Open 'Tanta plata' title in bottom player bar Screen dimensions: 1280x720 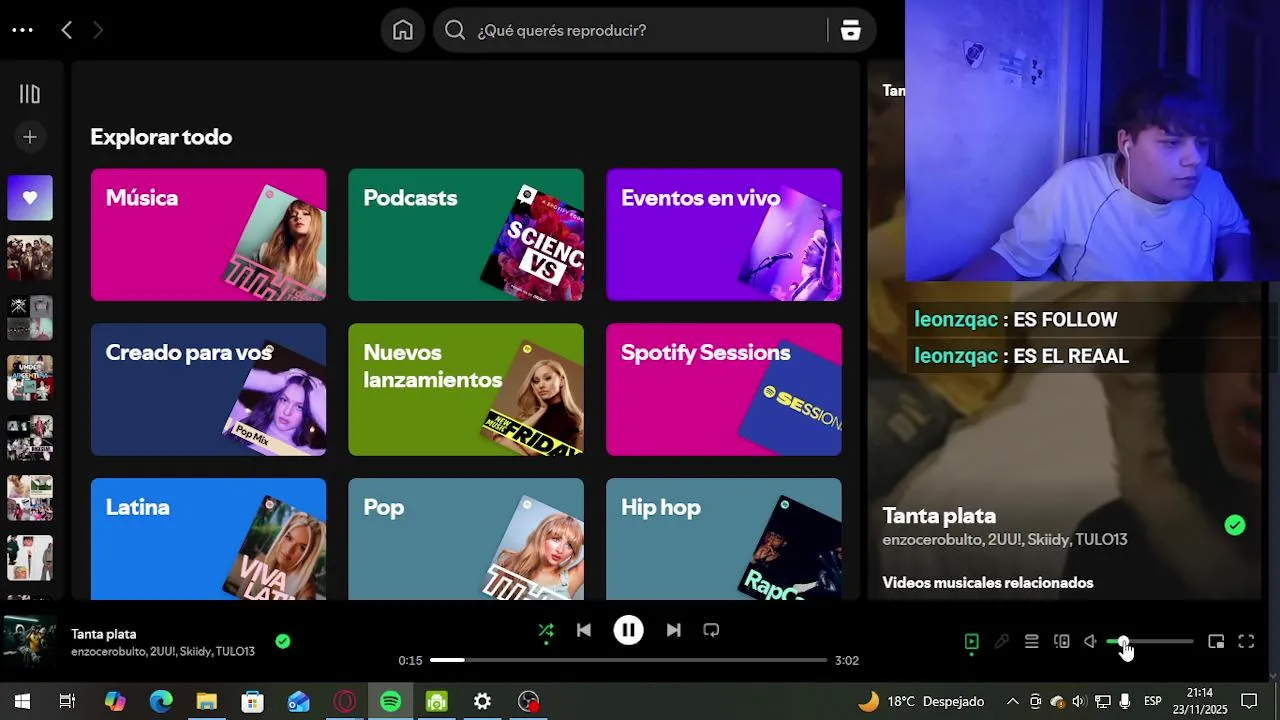tap(104, 634)
